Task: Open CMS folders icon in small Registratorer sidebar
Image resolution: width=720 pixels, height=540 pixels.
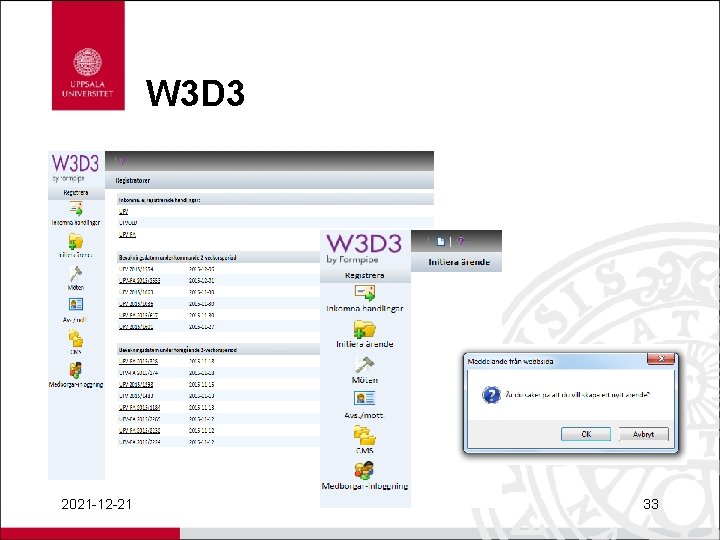Action: coord(76,339)
